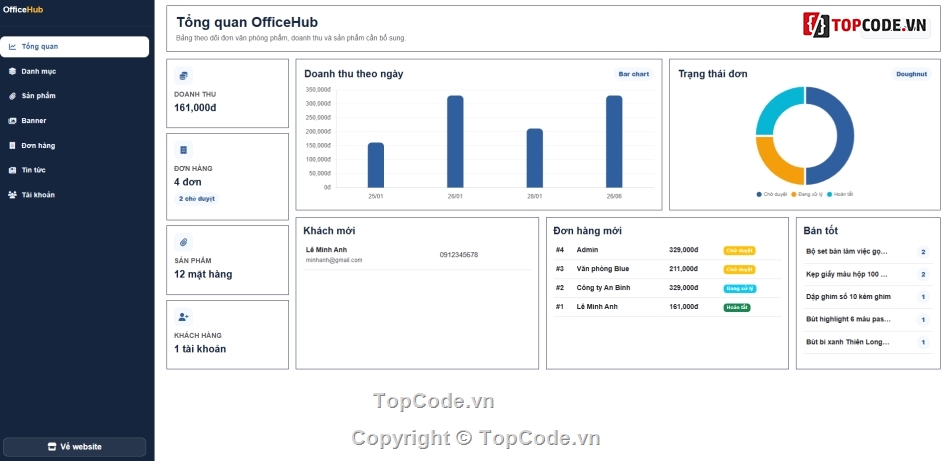Click the Tài khoản users icon
The height and width of the screenshot is (461, 950).
tap(12, 195)
